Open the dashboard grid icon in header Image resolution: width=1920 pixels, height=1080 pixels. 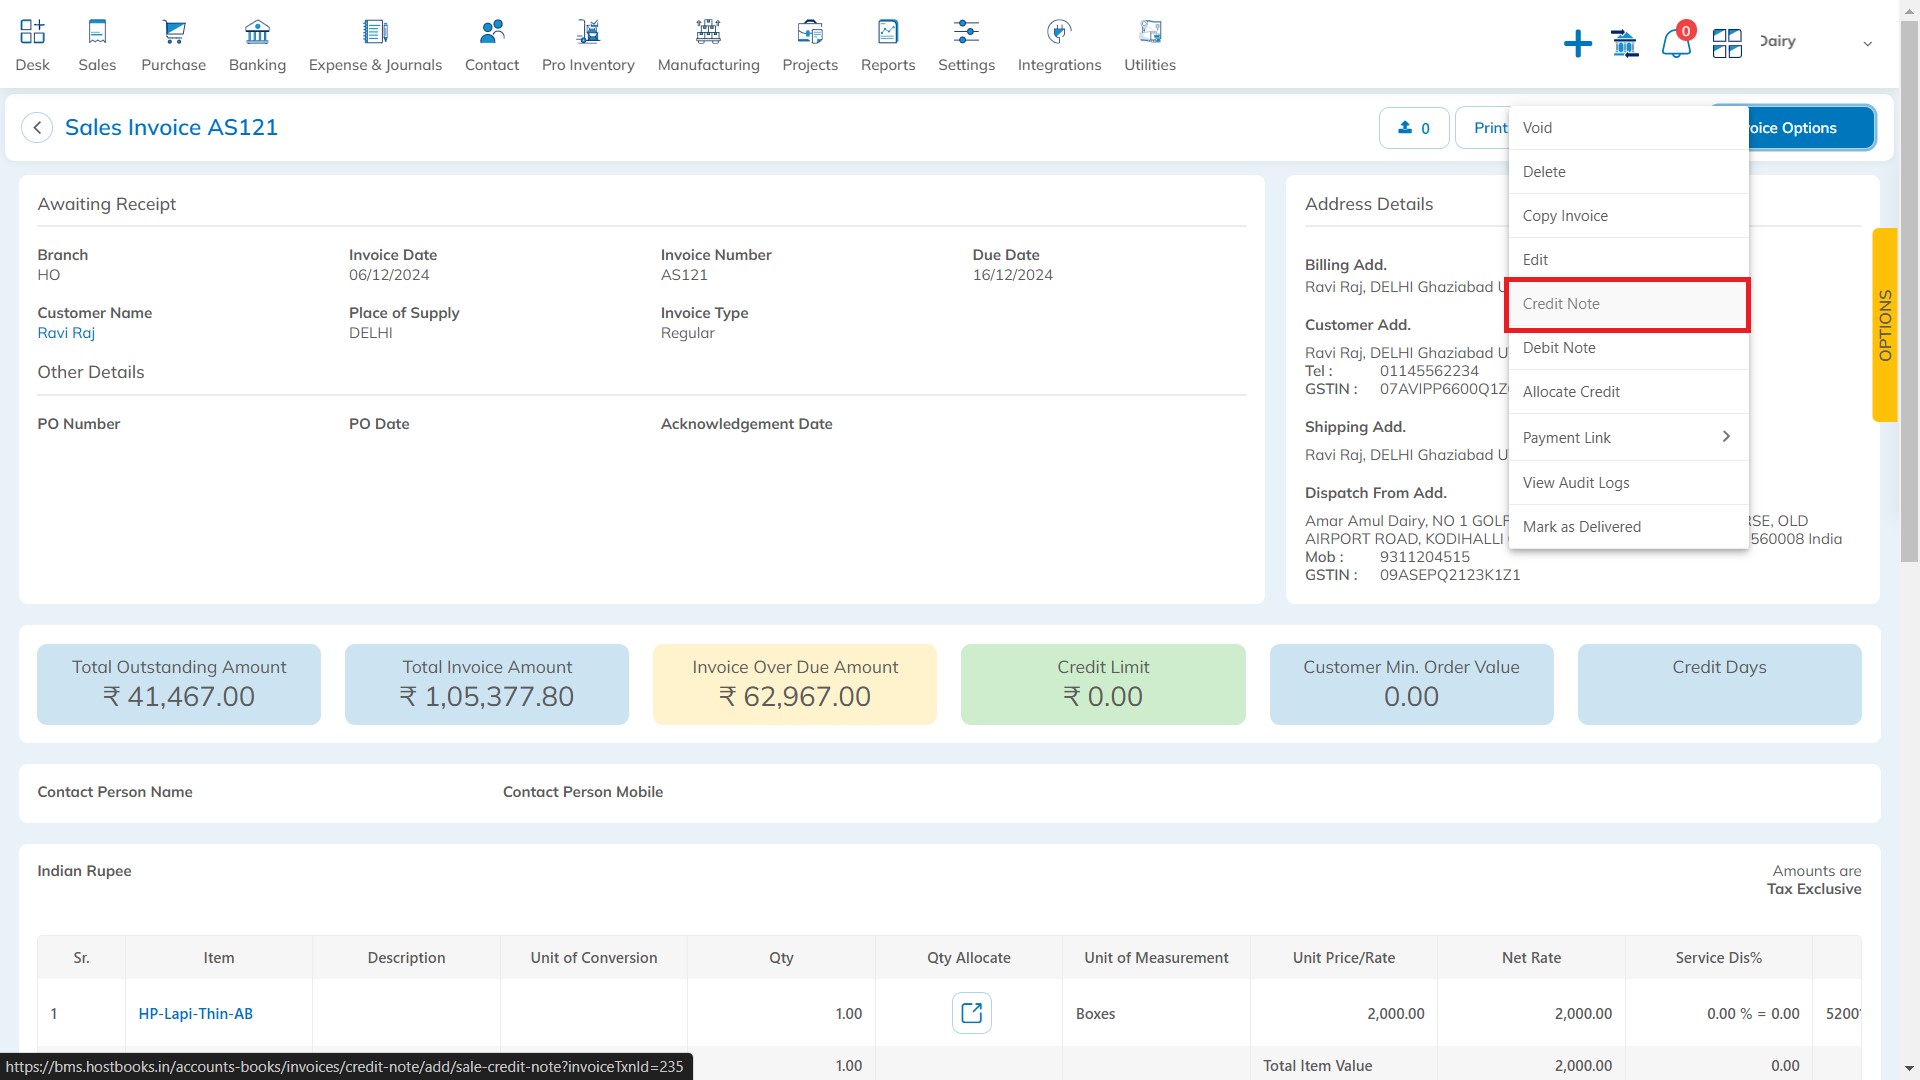tap(1727, 43)
